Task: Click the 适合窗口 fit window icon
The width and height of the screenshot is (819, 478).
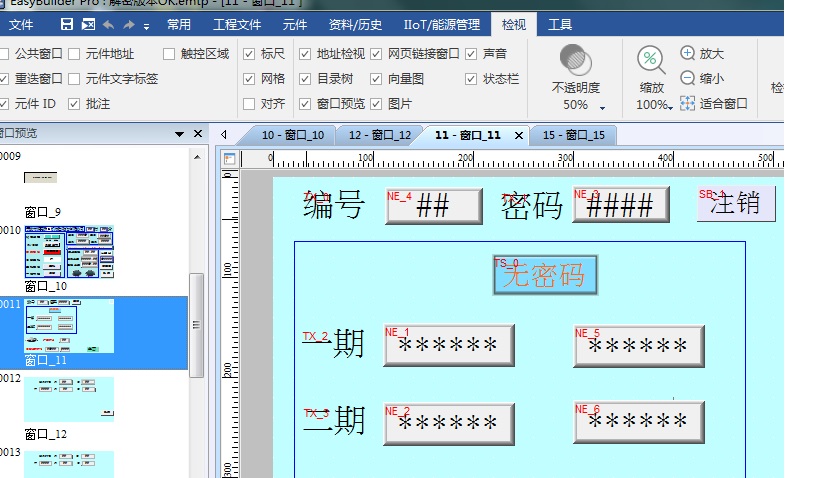Action: tap(688, 103)
